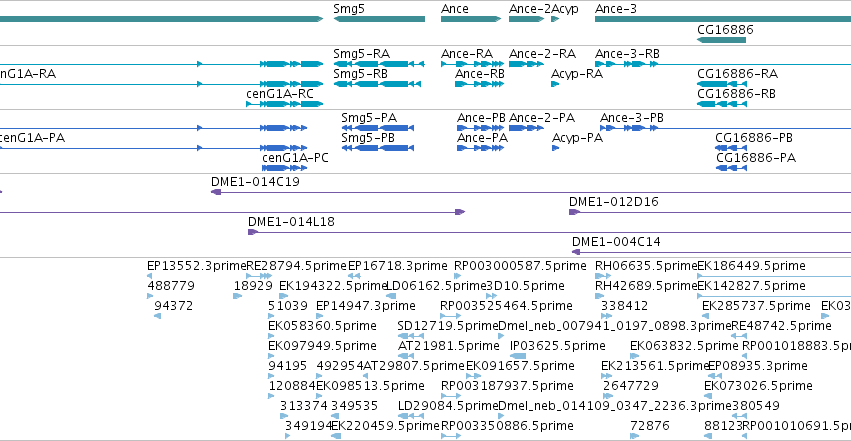Select the Ance-3-RB transcript label
This screenshot has width=851, height=441.
coord(627,54)
